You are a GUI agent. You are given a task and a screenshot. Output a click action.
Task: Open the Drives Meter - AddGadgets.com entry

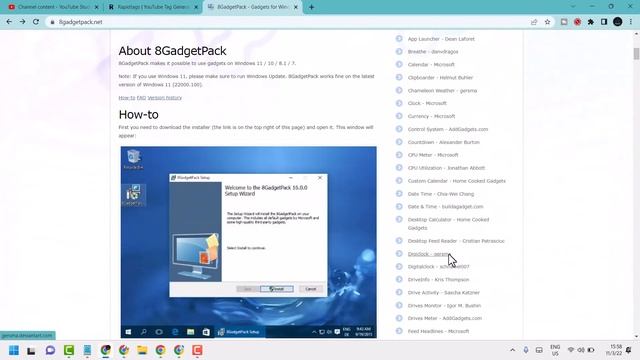coord(444,318)
